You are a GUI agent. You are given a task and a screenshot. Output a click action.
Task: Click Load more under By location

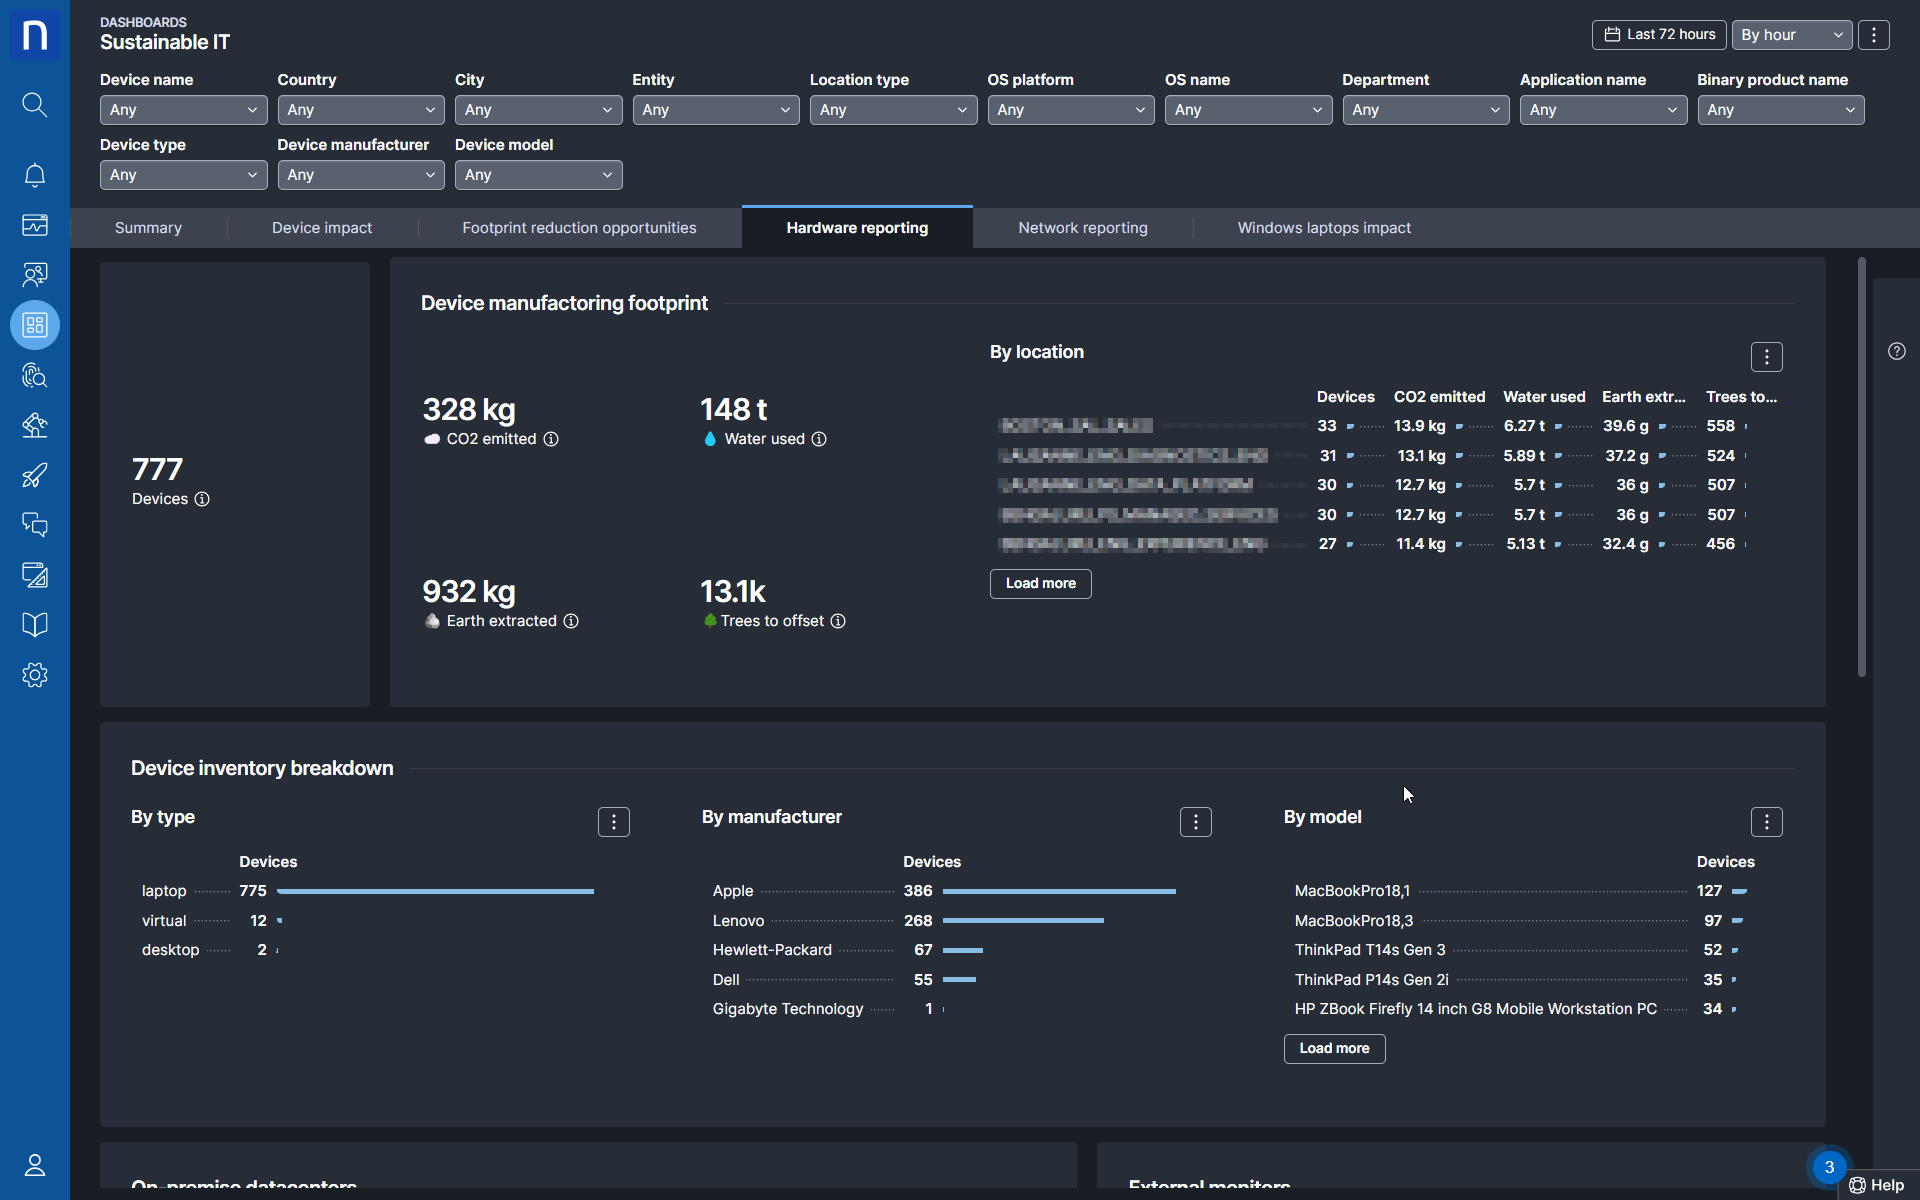pos(1040,584)
